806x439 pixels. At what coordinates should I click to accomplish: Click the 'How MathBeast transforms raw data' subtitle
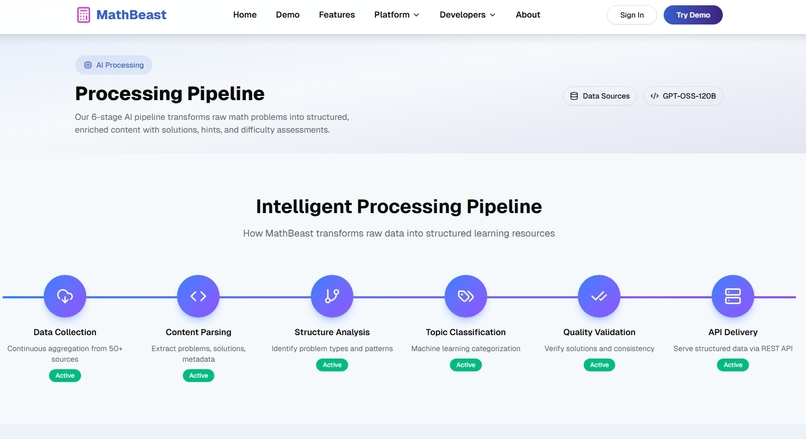click(x=399, y=233)
